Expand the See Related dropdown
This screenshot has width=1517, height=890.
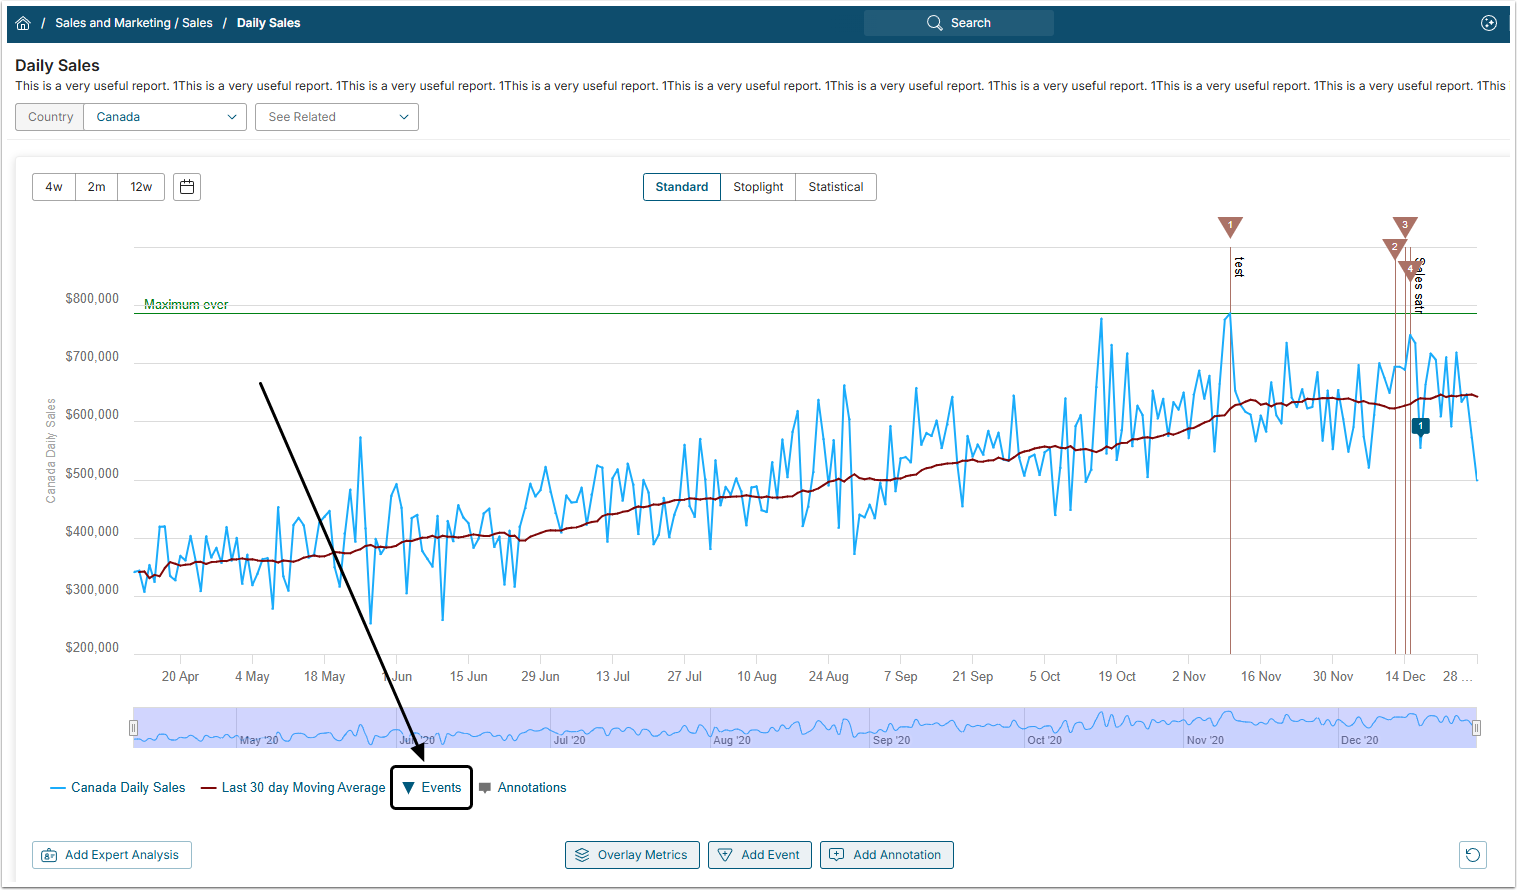coord(337,117)
